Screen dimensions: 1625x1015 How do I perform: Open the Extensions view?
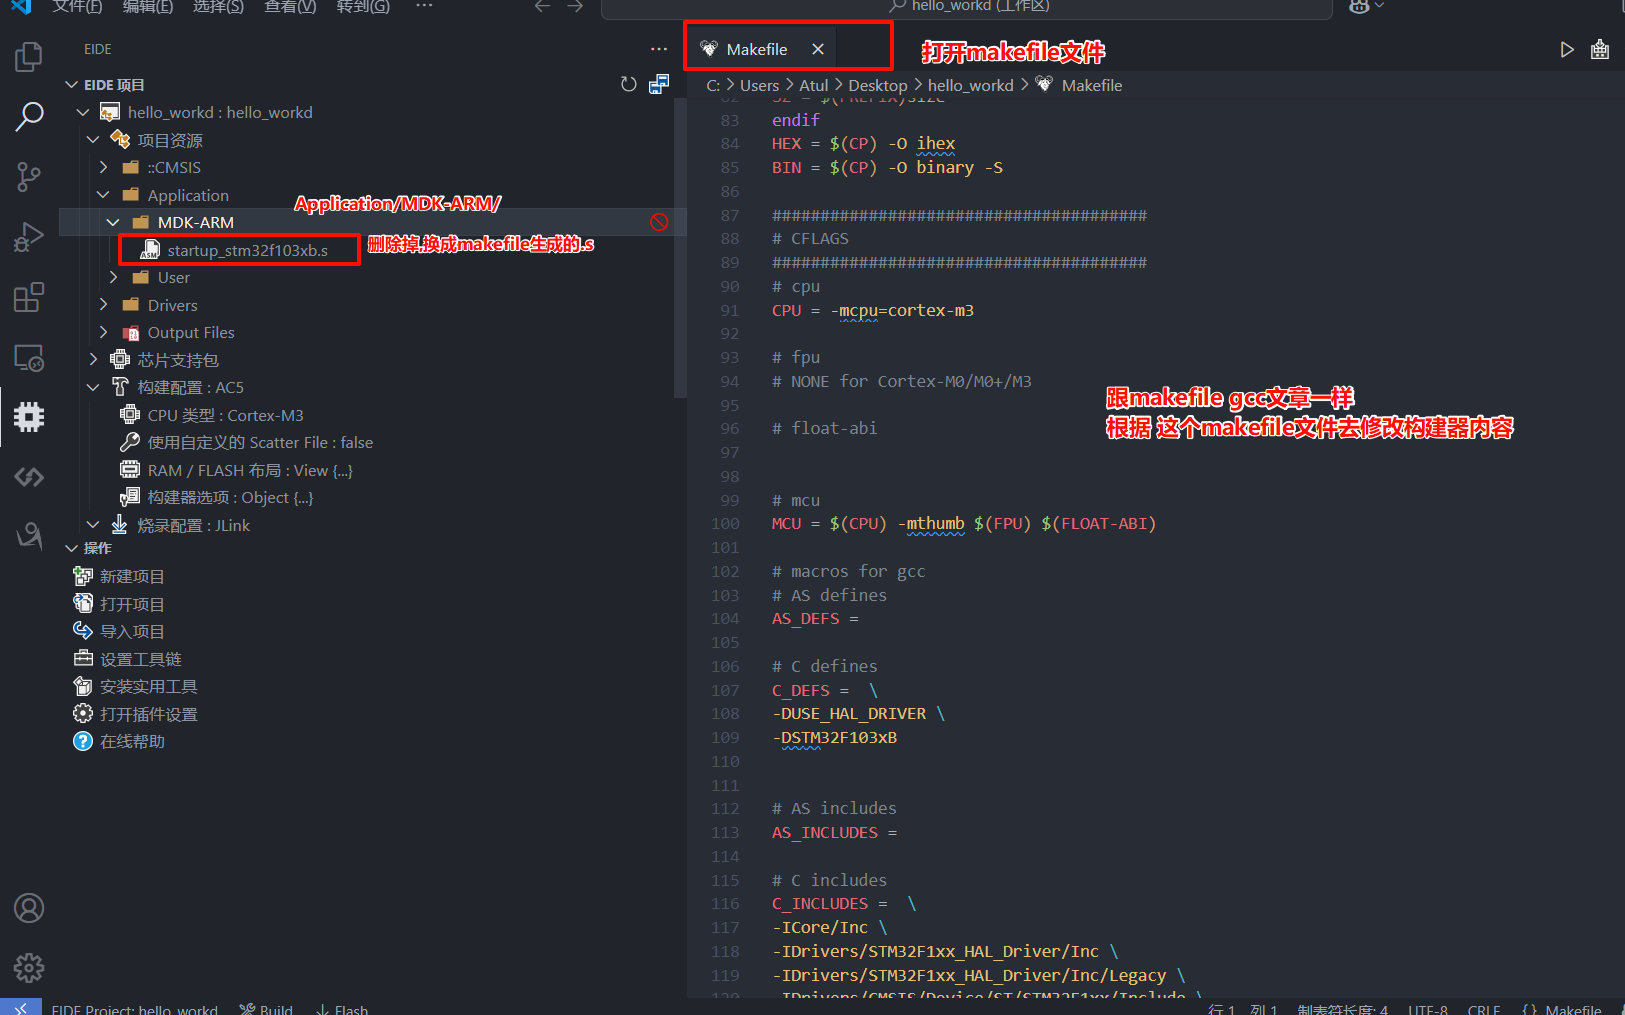(x=29, y=297)
